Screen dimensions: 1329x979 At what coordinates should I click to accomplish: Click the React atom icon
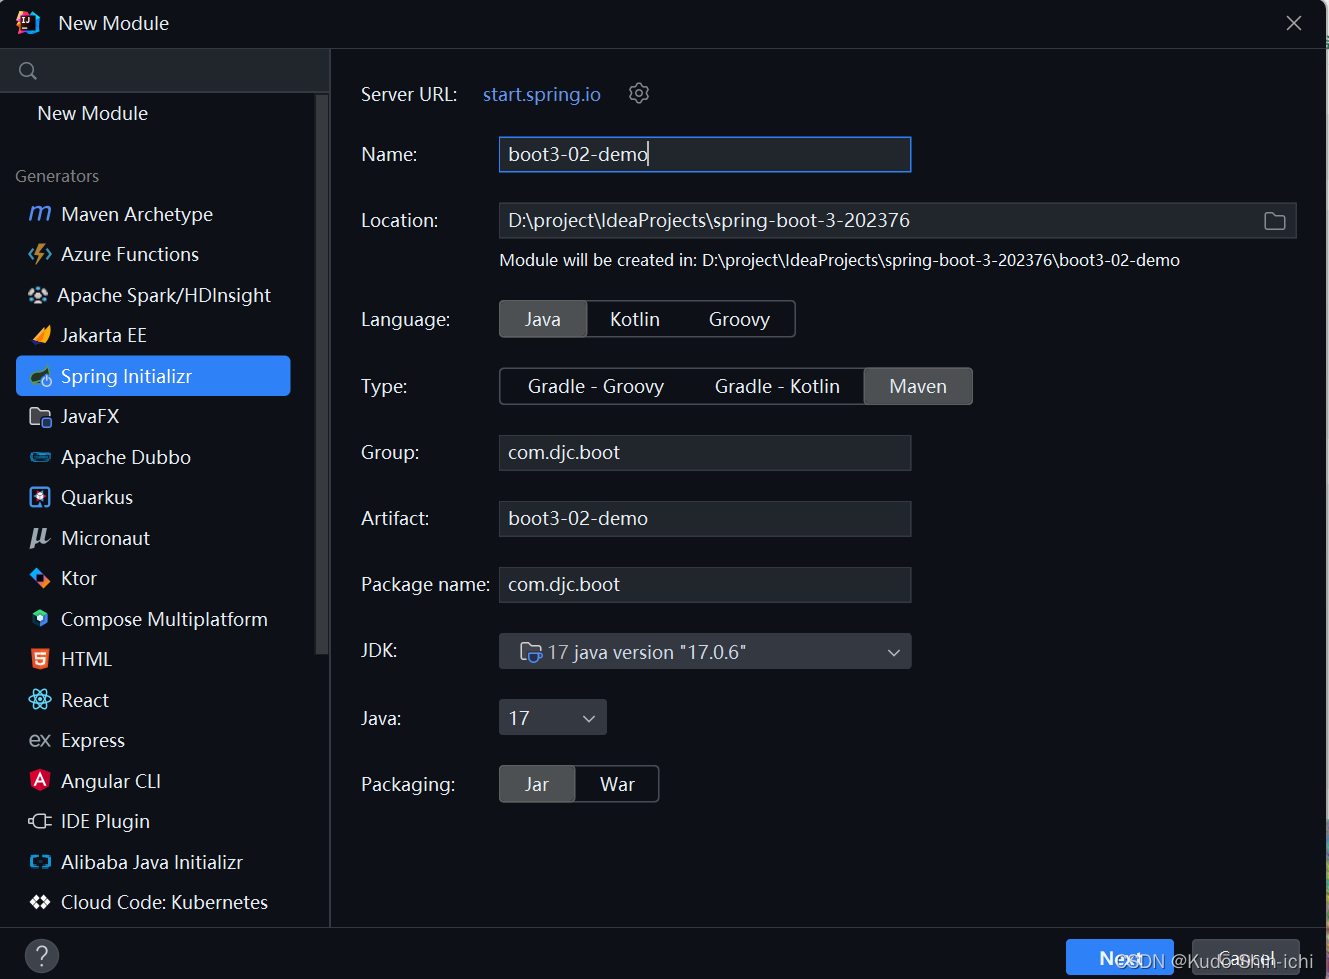pyautogui.click(x=40, y=700)
